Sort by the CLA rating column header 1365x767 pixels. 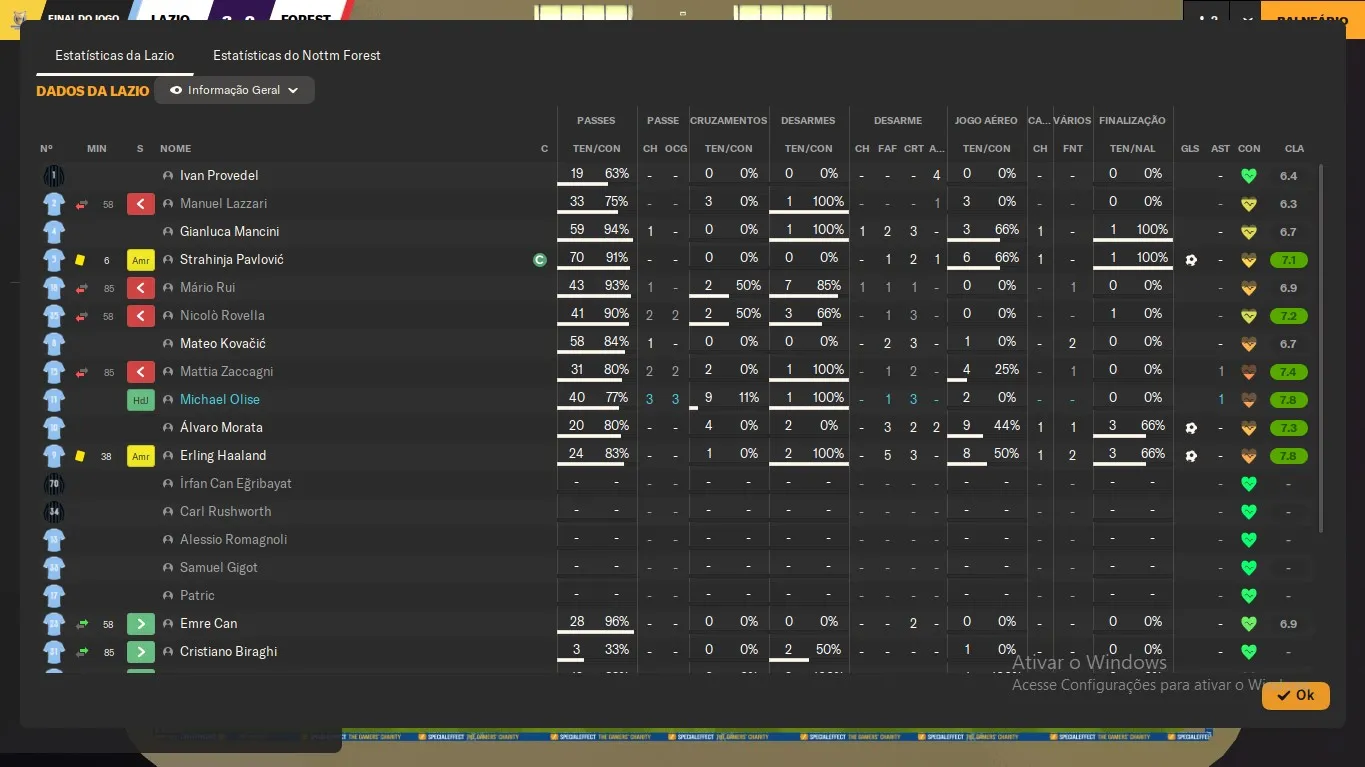tap(1294, 149)
